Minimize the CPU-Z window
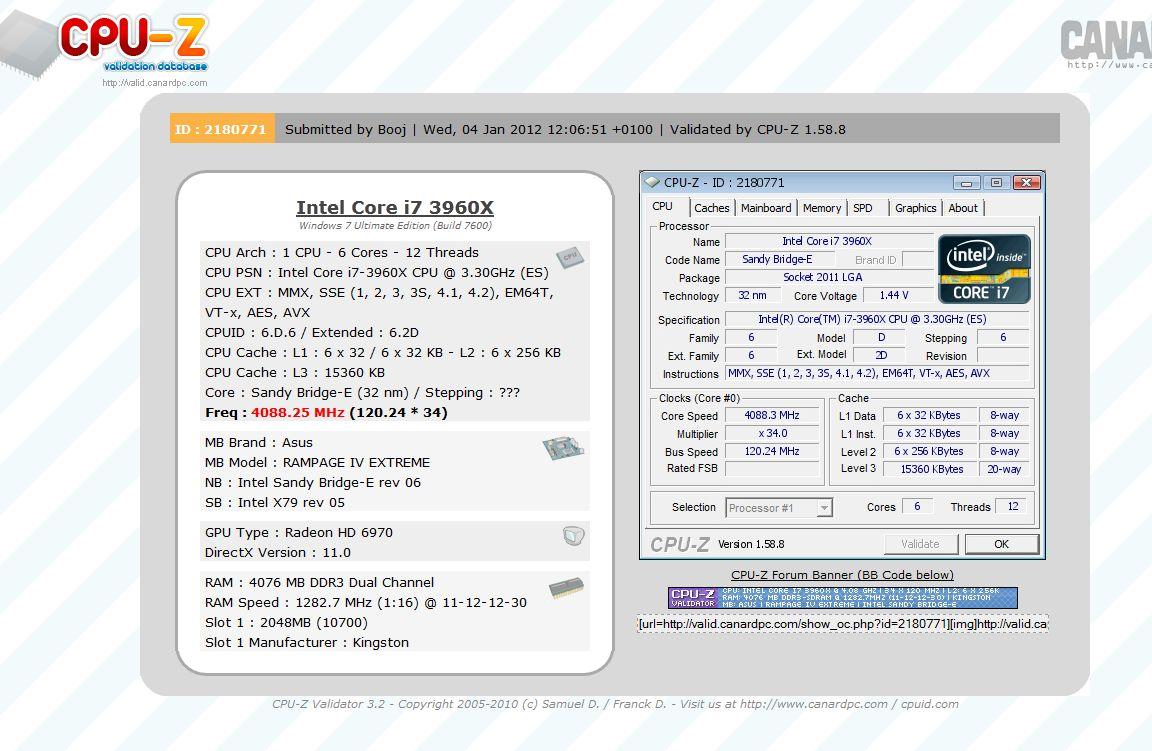1152x751 pixels. click(x=966, y=183)
